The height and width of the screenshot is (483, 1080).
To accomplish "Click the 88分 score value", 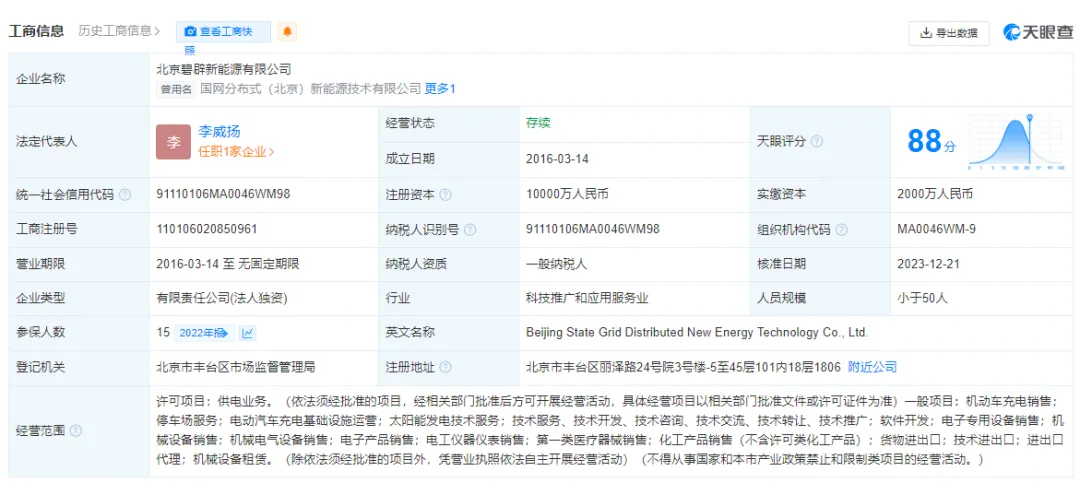I will point(931,141).
